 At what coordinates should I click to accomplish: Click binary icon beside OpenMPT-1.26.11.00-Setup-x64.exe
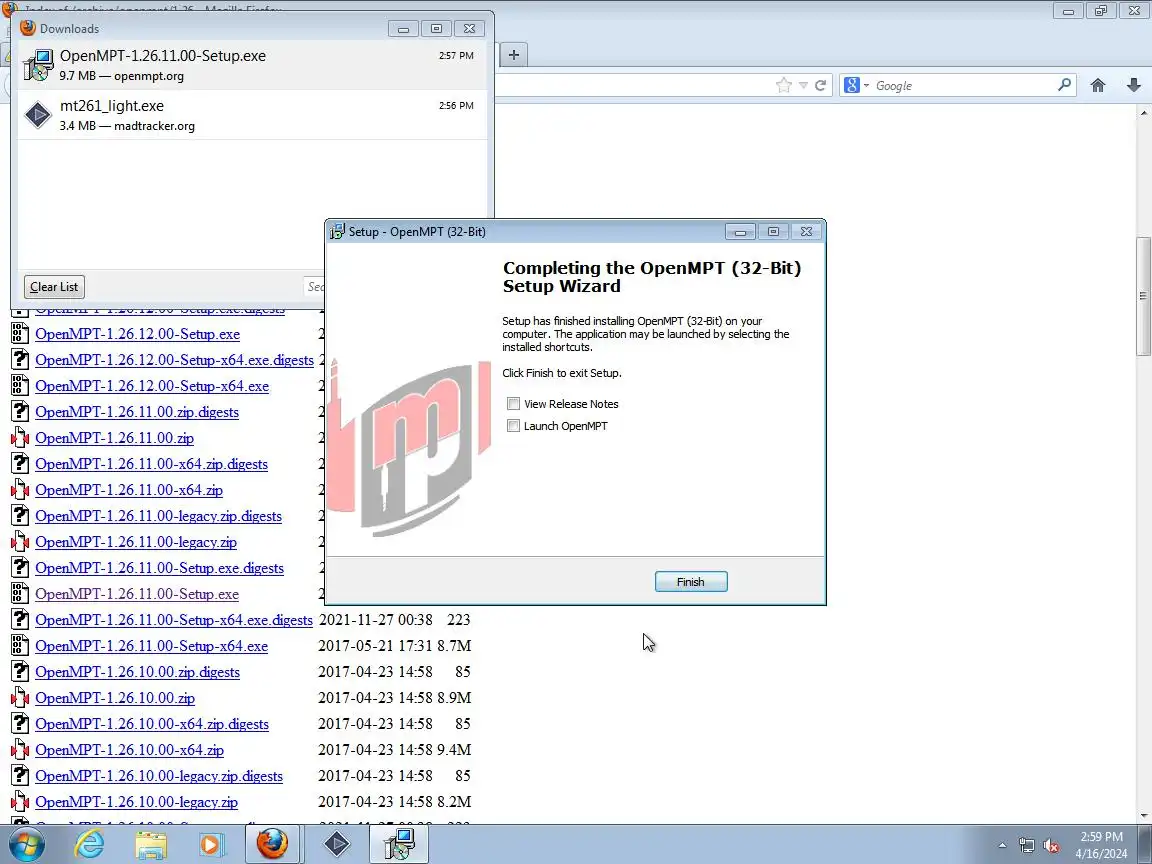[20, 646]
